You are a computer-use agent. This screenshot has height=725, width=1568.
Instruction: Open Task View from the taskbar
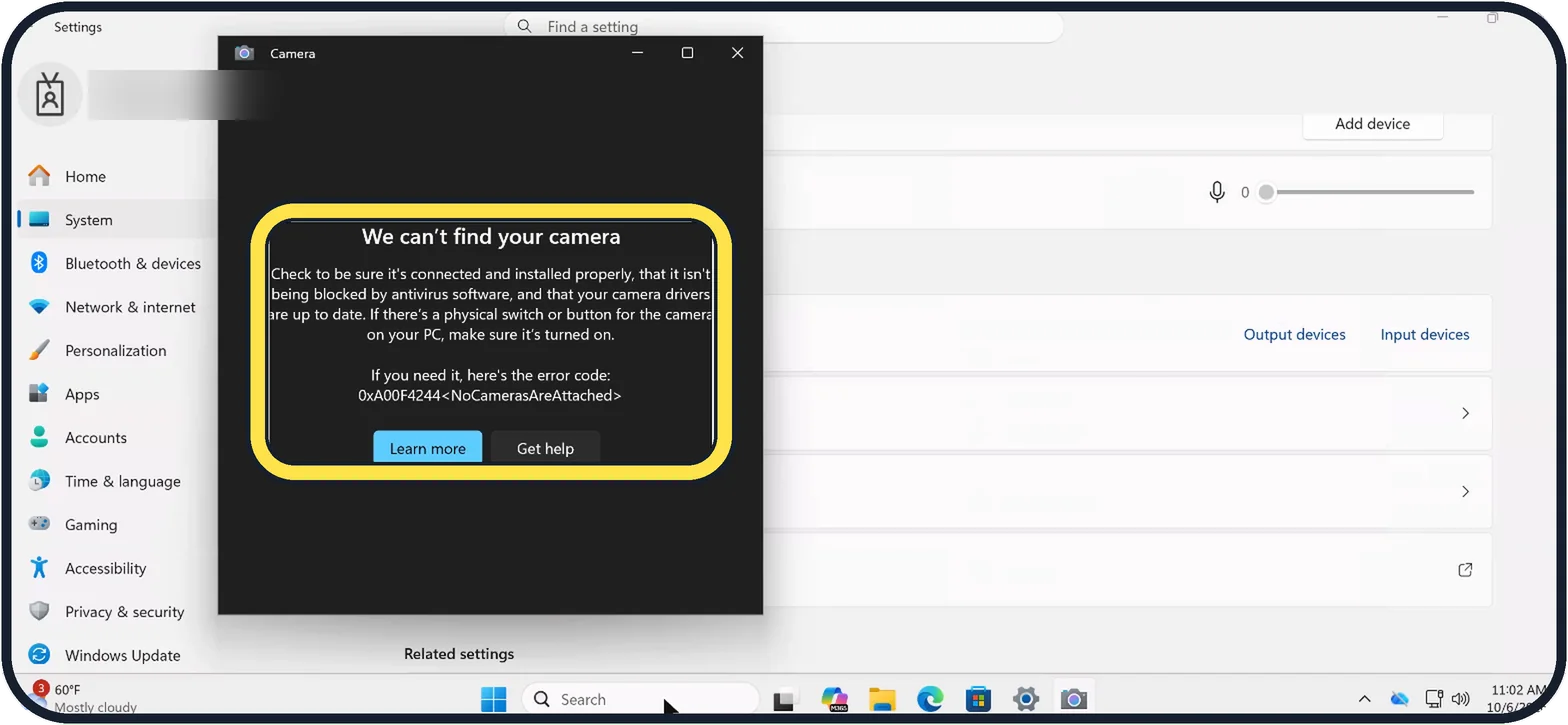[784, 700]
